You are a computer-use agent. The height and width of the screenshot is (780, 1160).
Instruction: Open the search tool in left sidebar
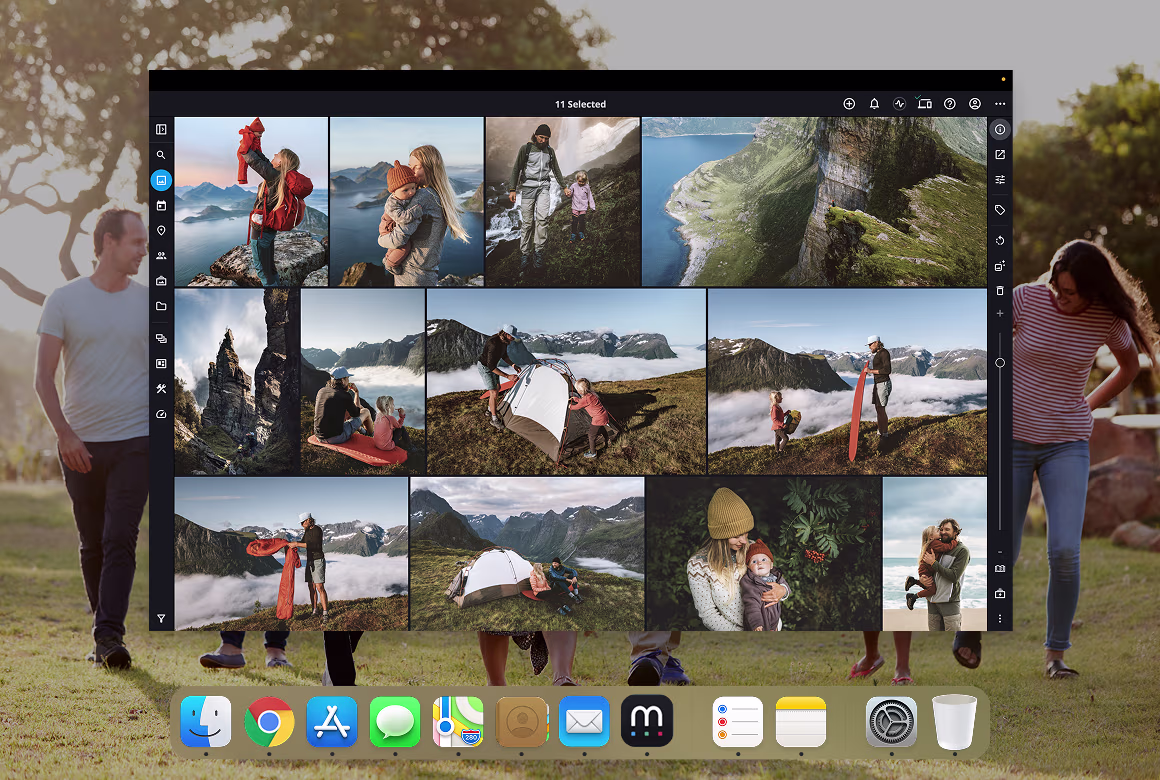[x=161, y=155]
